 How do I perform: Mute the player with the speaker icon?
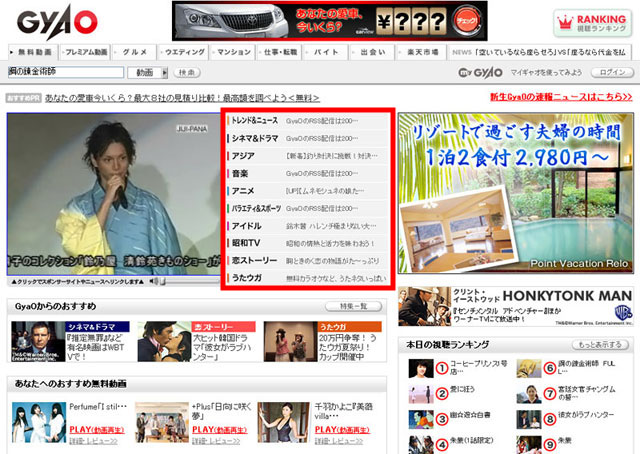click(153, 281)
